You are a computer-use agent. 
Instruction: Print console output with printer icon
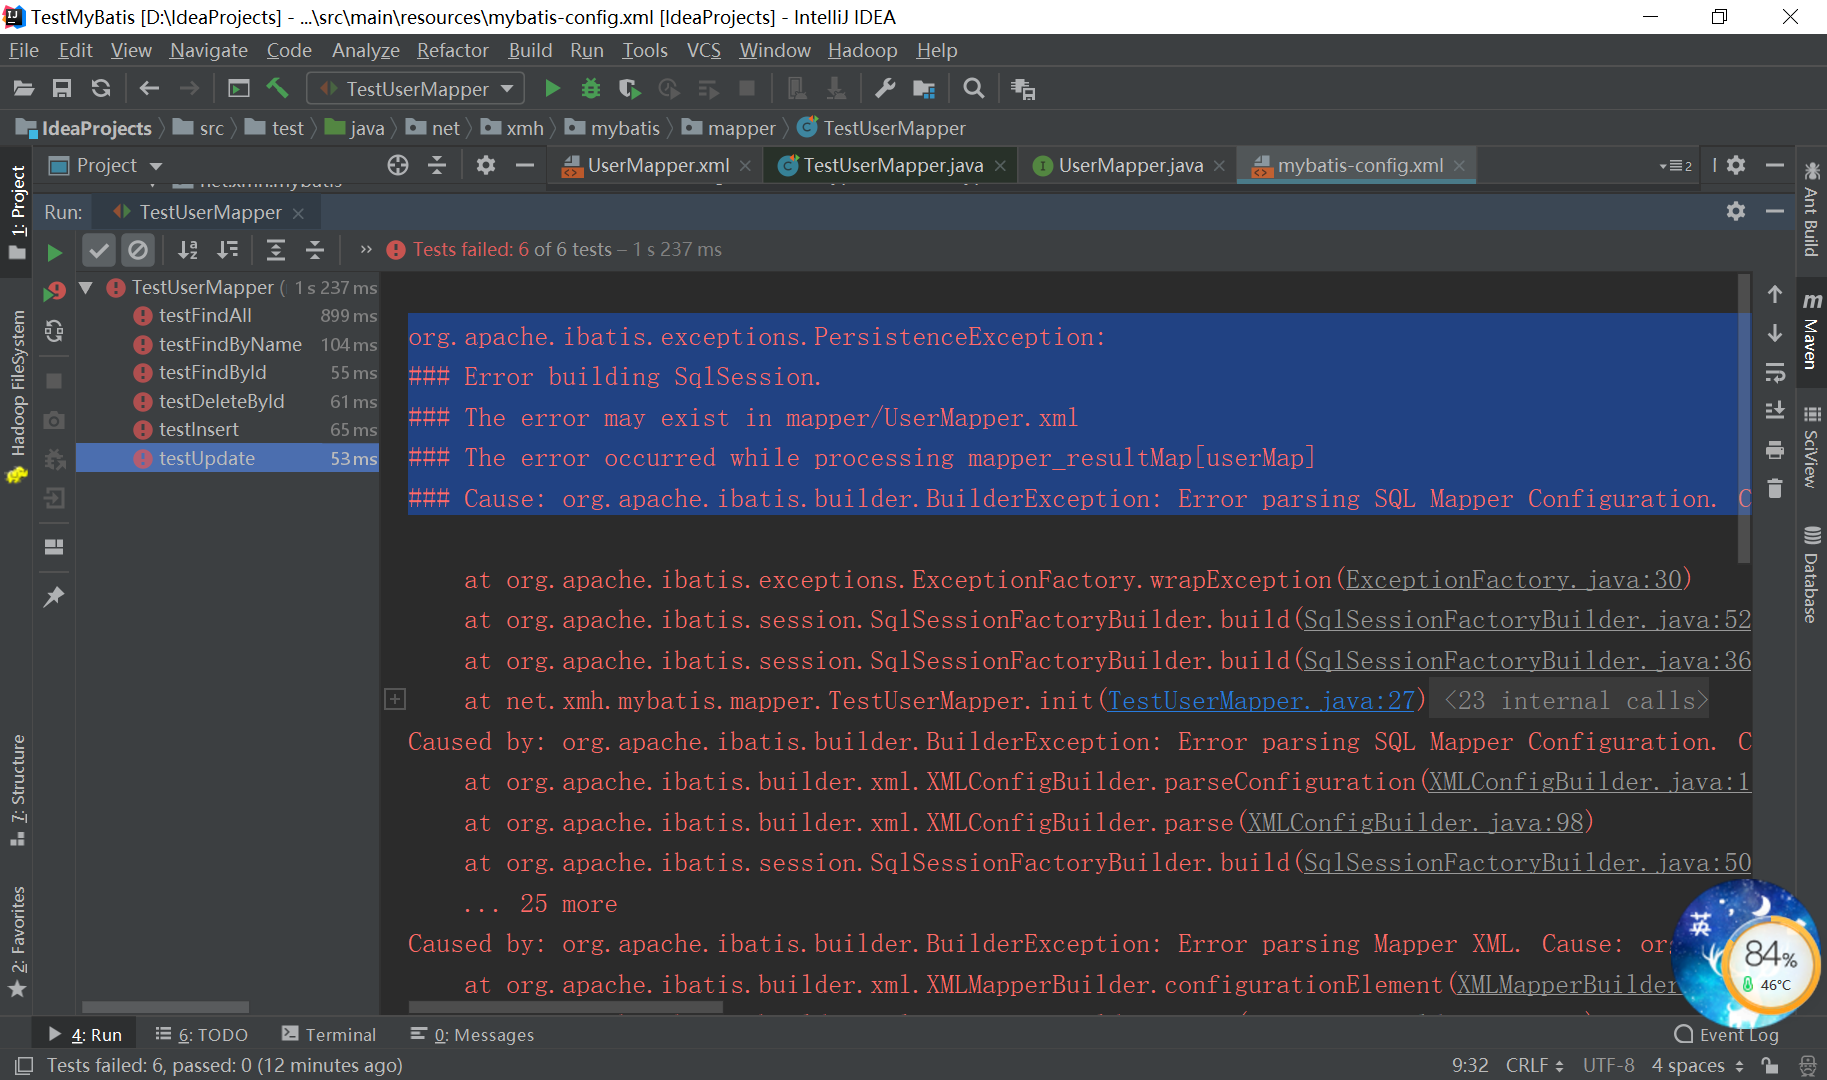[x=1775, y=450]
